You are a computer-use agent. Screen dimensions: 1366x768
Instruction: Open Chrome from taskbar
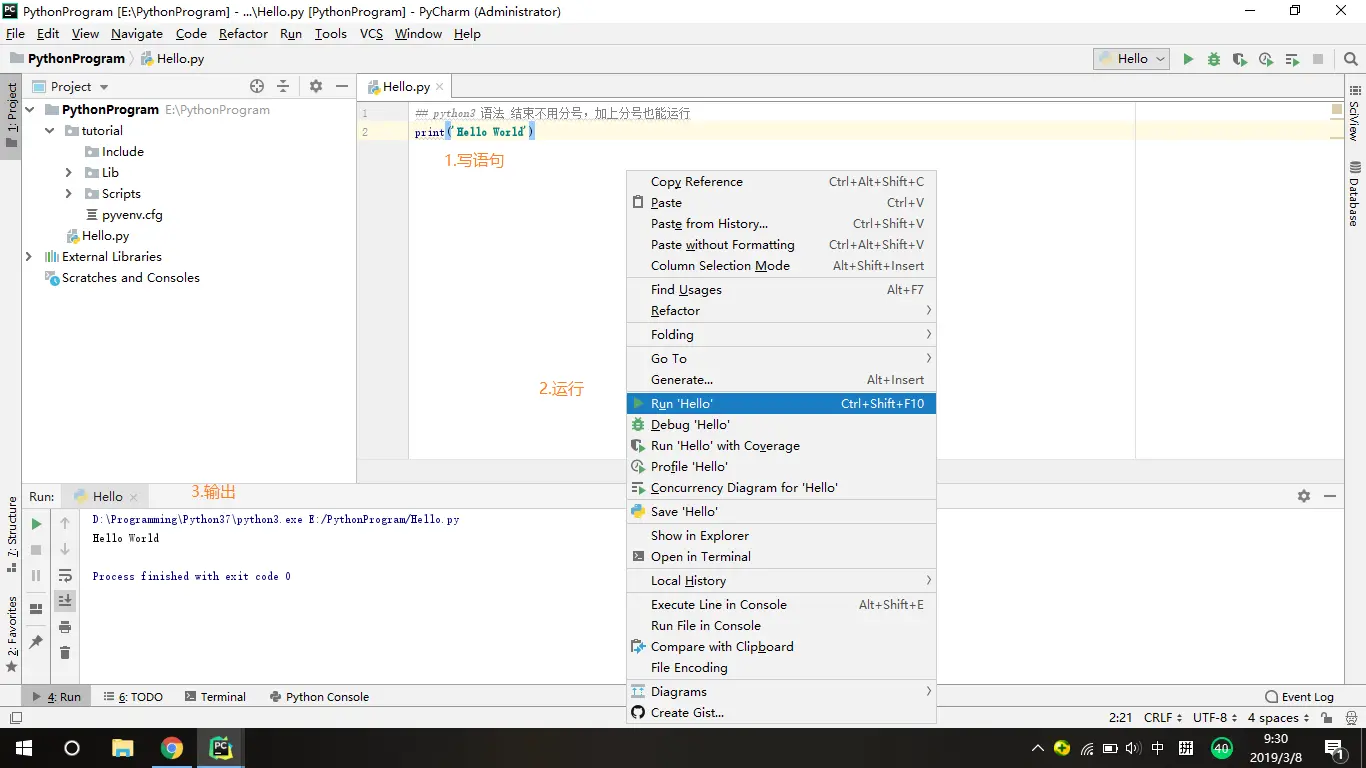click(172, 748)
